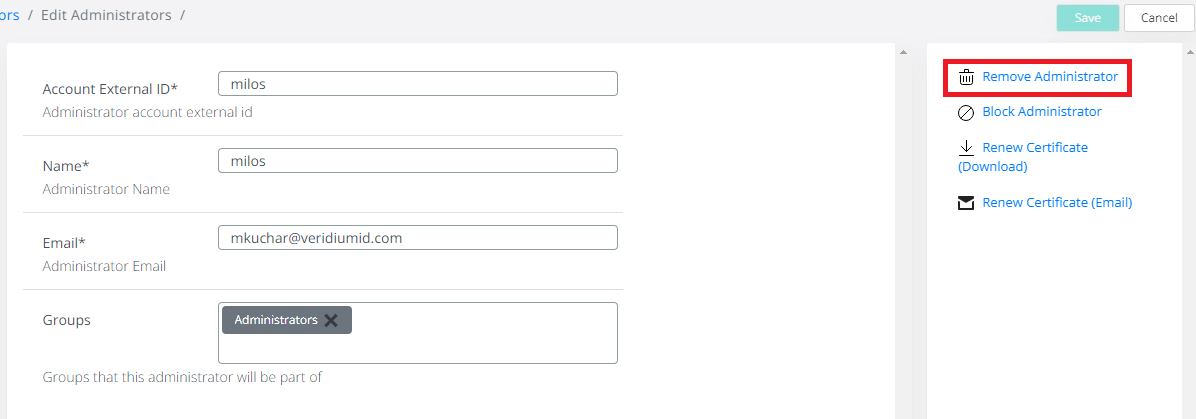Select the Block Administrator link text
This screenshot has width=1196, height=419.
[1042, 112]
